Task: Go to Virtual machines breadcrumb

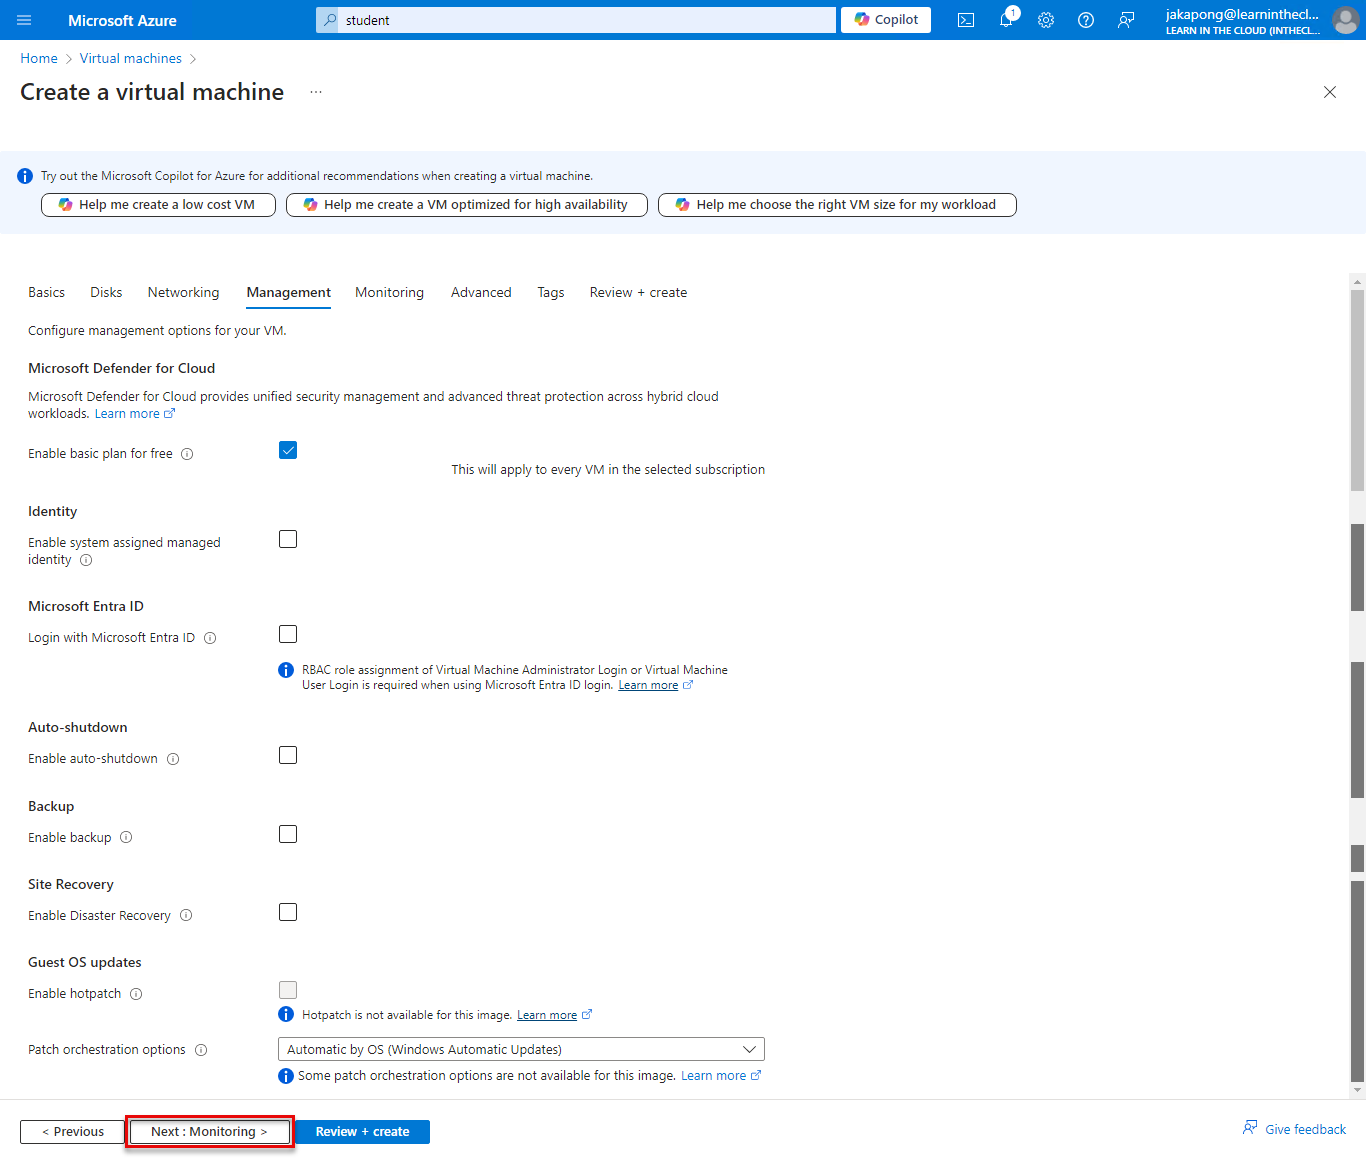Action: pos(131,59)
